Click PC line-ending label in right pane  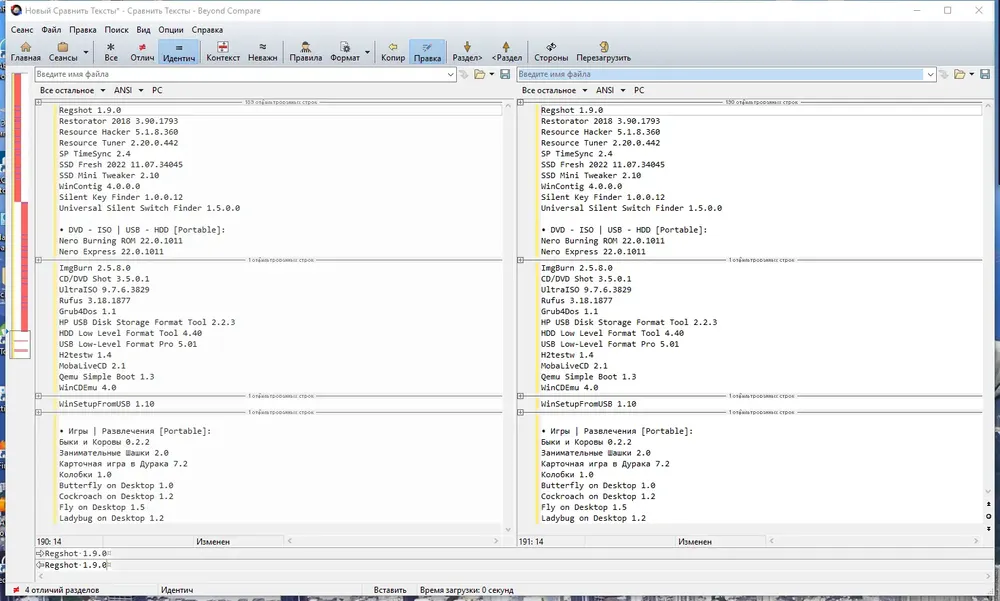click(x=639, y=91)
